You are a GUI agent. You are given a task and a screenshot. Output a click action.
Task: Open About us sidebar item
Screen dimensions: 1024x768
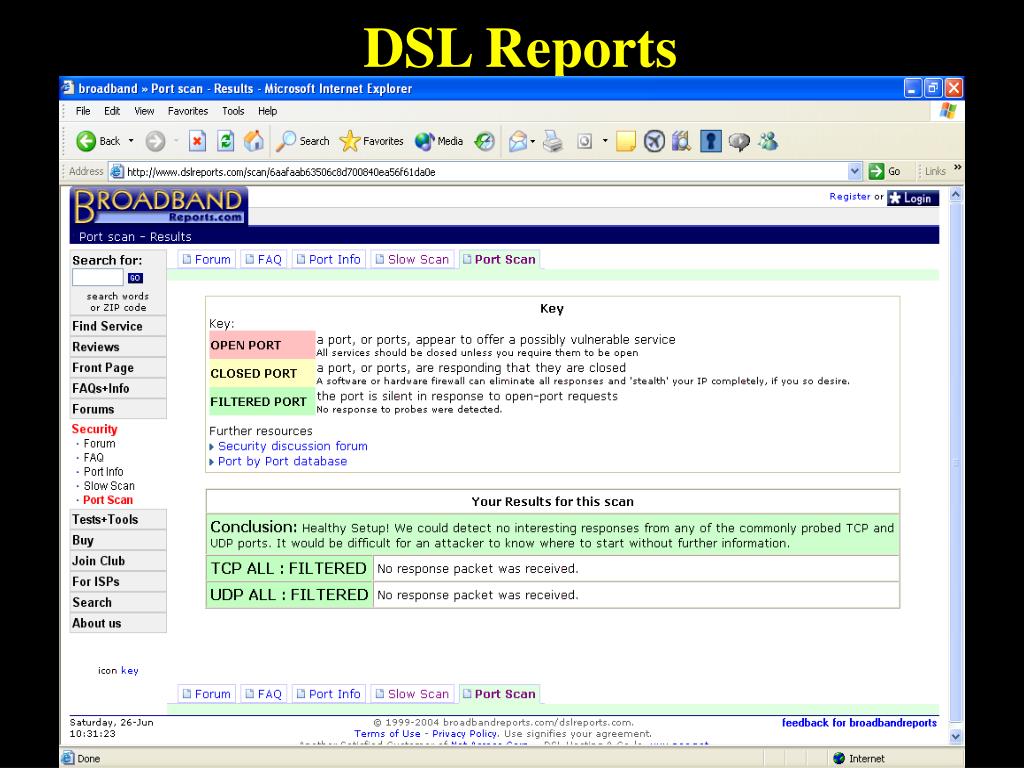click(118, 623)
